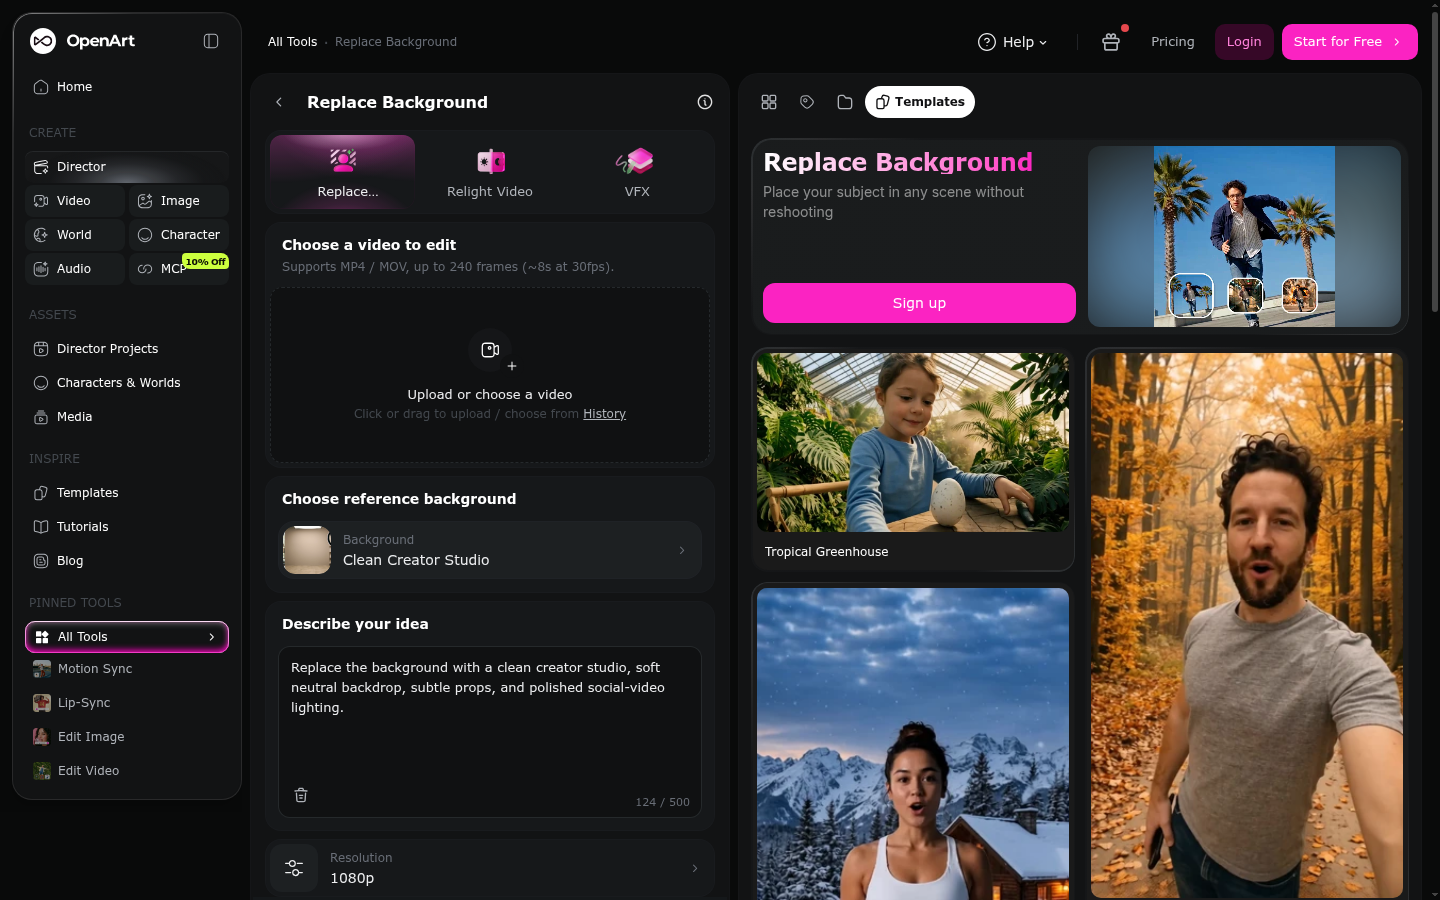Expand the All Tools pinned item
1440x900 pixels.
coord(127,637)
